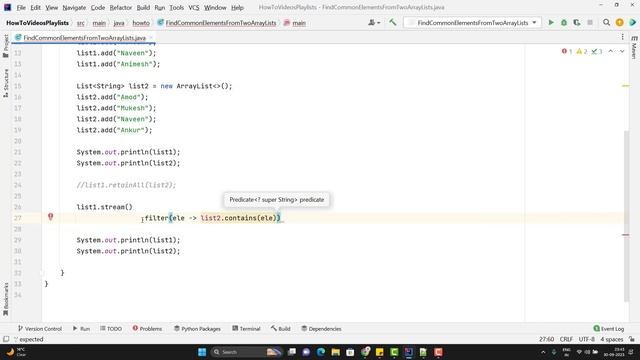The image size is (640, 360).
Task: Open the Help menu
Action: (x=237, y=7)
